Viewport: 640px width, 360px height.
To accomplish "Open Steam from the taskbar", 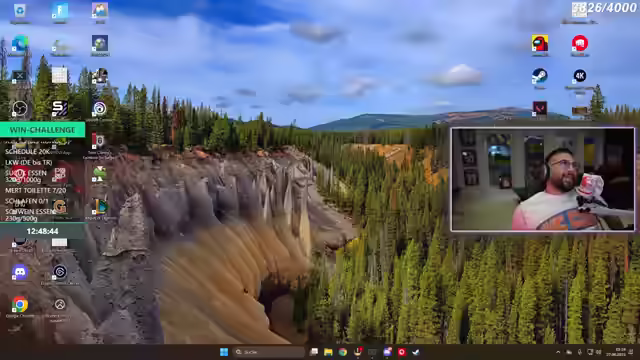I will (x=416, y=352).
